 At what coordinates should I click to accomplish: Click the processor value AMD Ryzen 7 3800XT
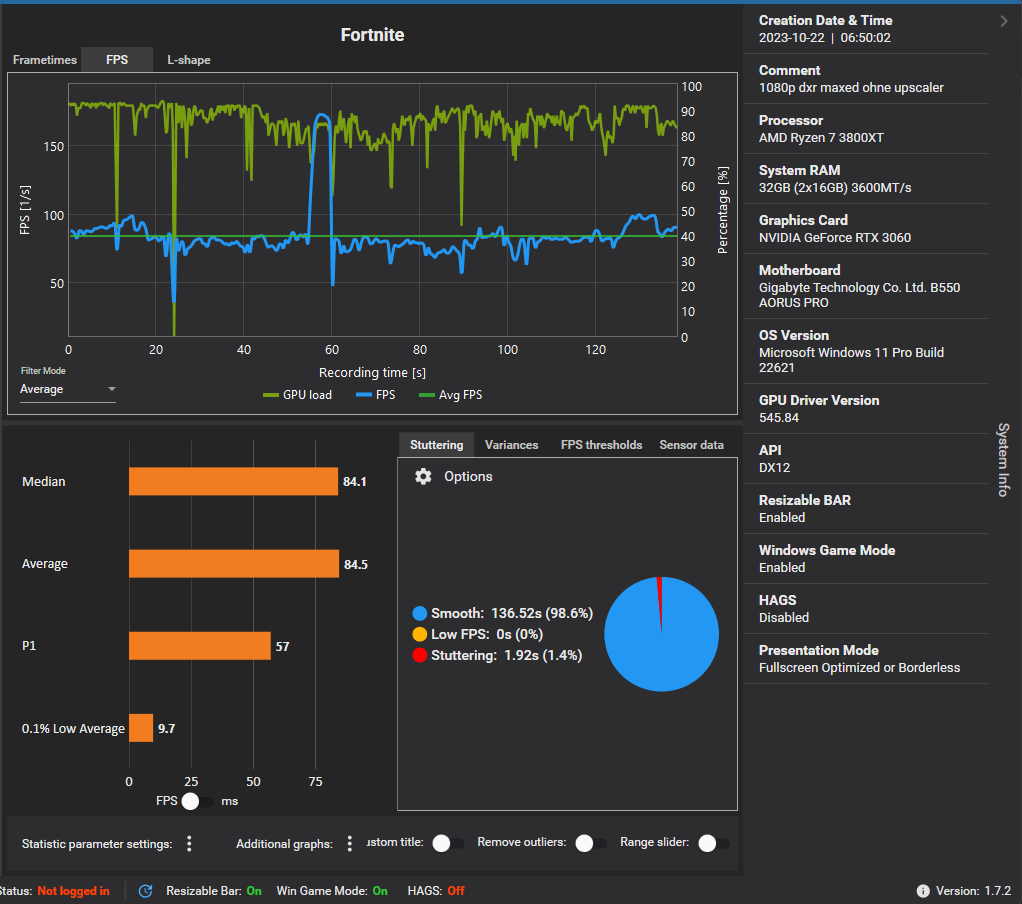coord(821,138)
